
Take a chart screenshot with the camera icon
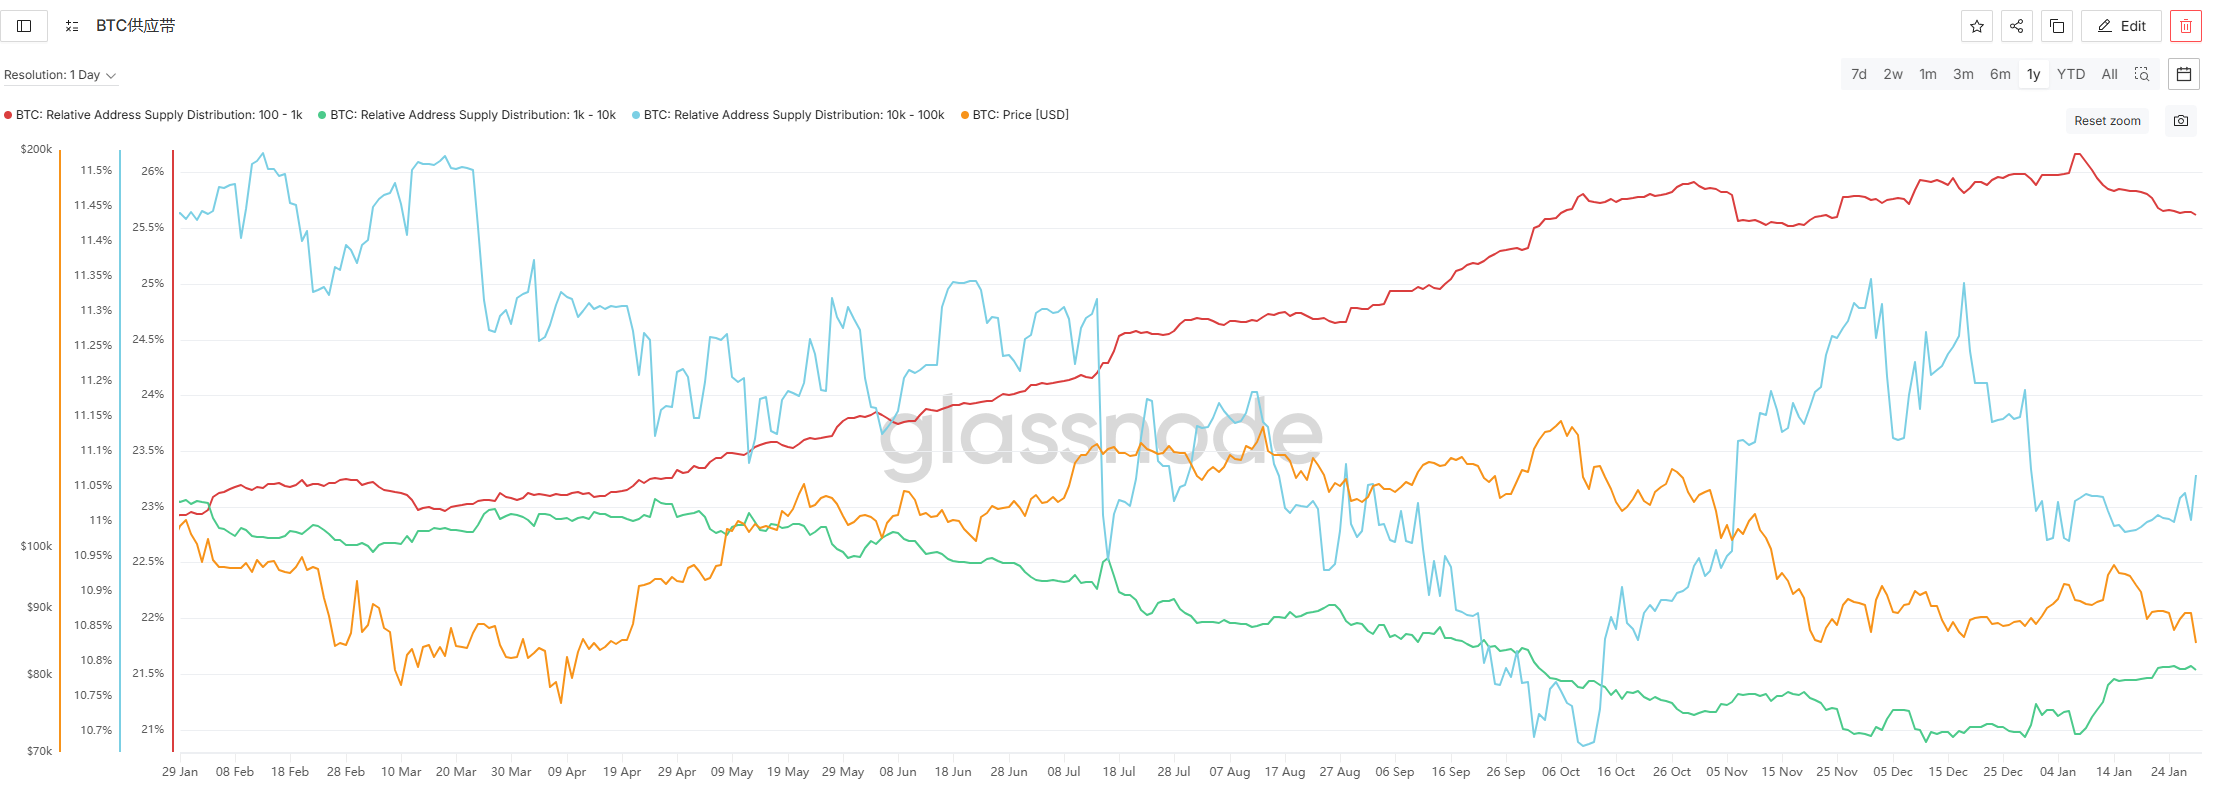coord(2181,121)
